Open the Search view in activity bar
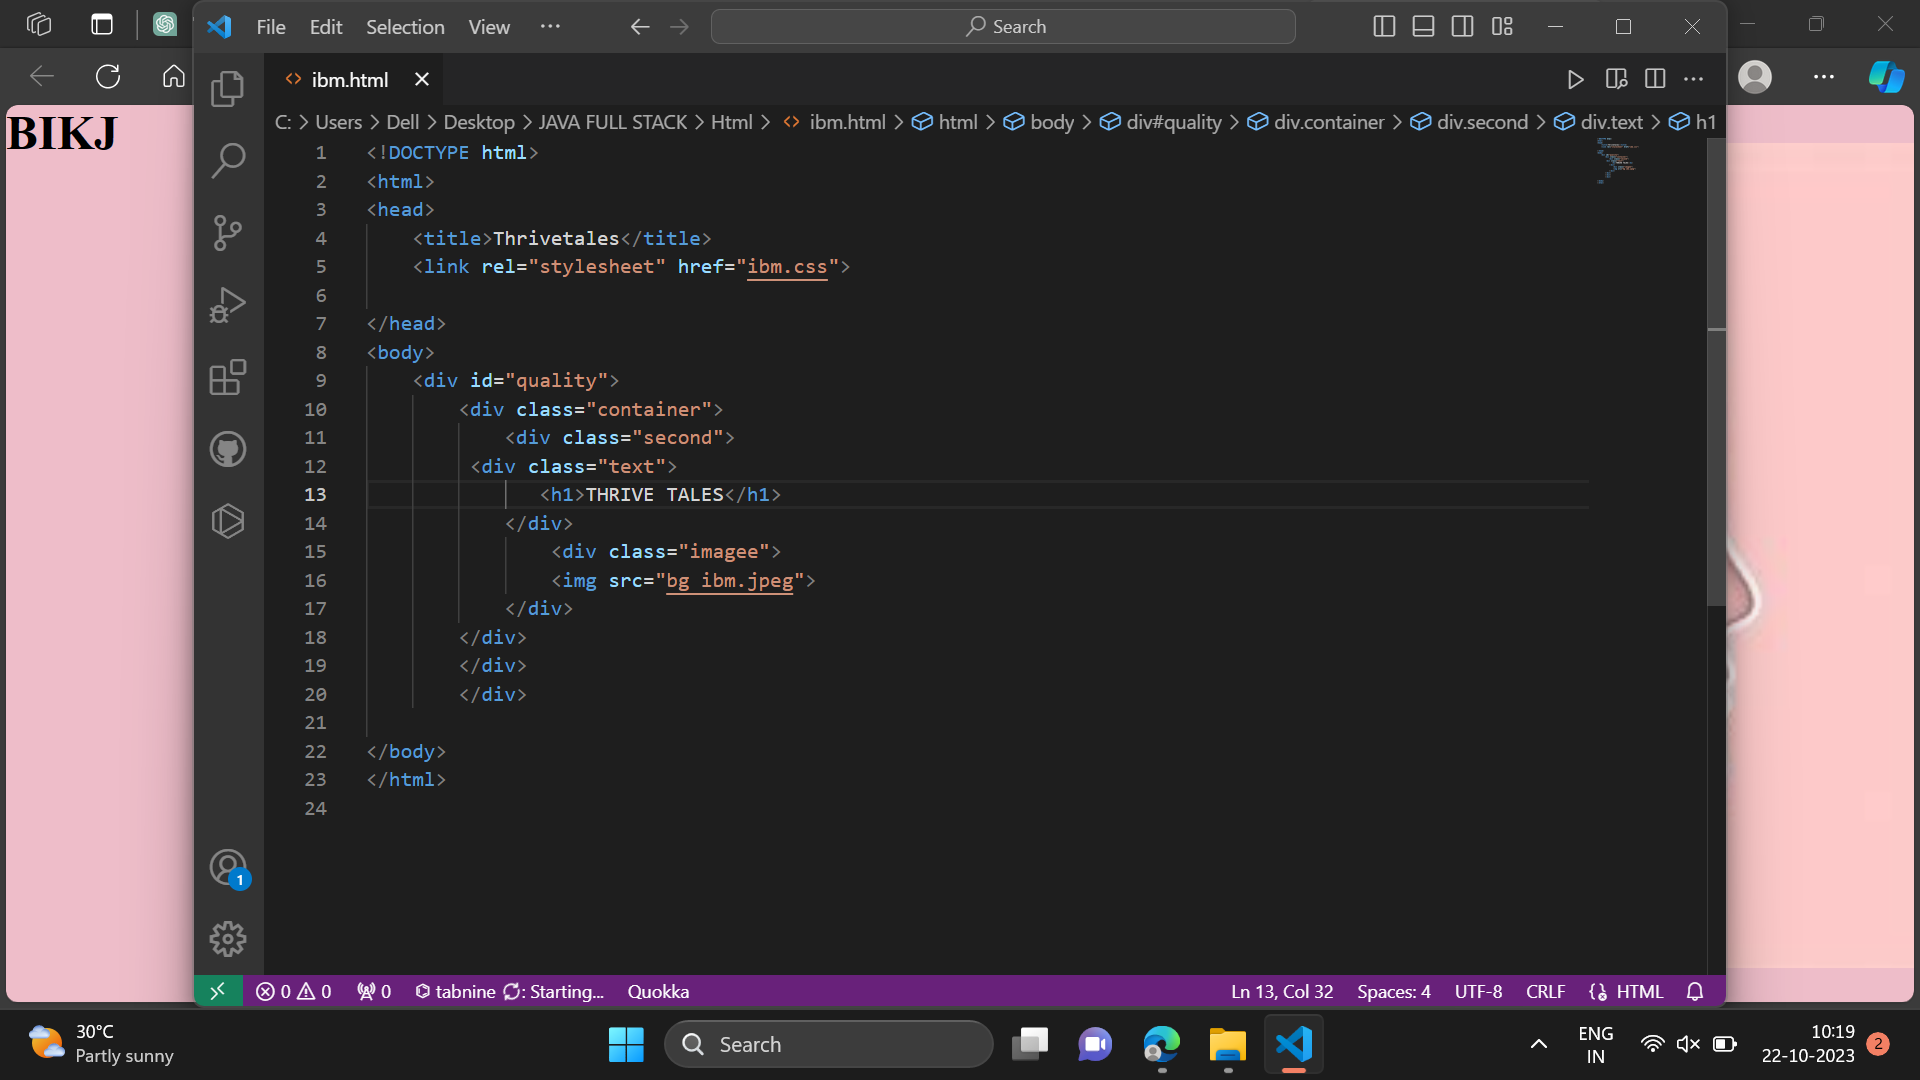 point(228,160)
